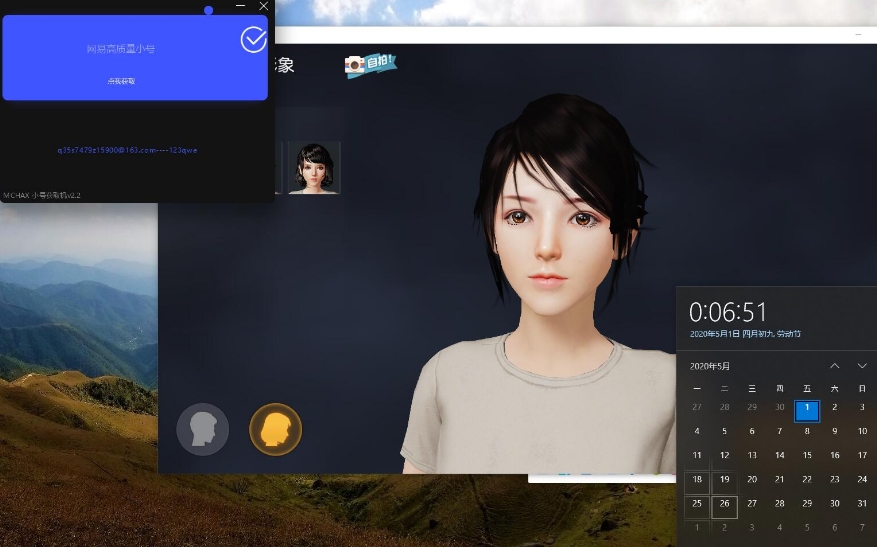Minimize the MCHAX account tool window
The width and height of the screenshot is (877, 547).
tap(240, 6)
